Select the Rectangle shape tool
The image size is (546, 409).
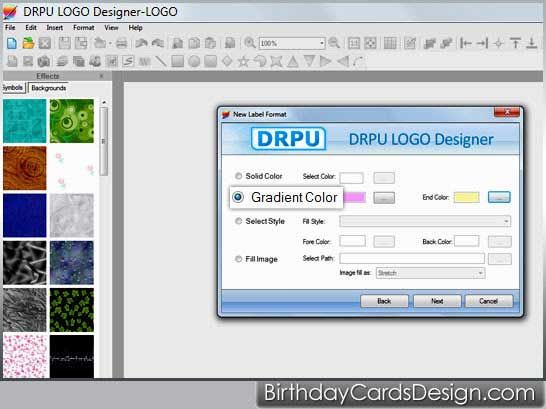pyautogui.click(x=177, y=61)
